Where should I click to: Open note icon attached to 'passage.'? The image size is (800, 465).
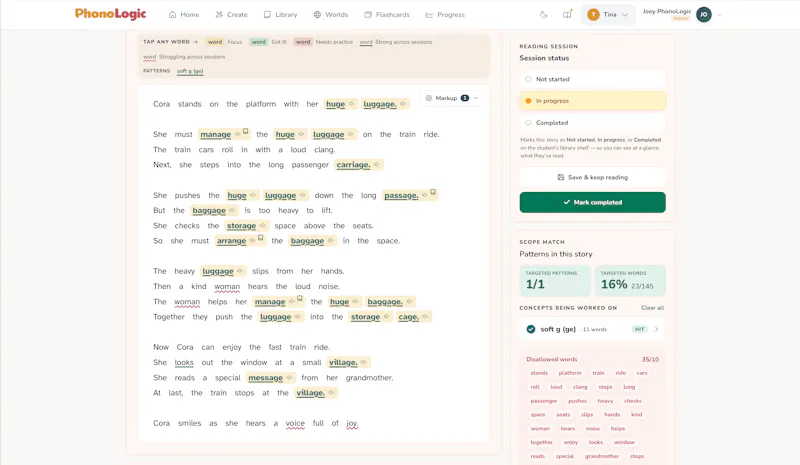(433, 192)
